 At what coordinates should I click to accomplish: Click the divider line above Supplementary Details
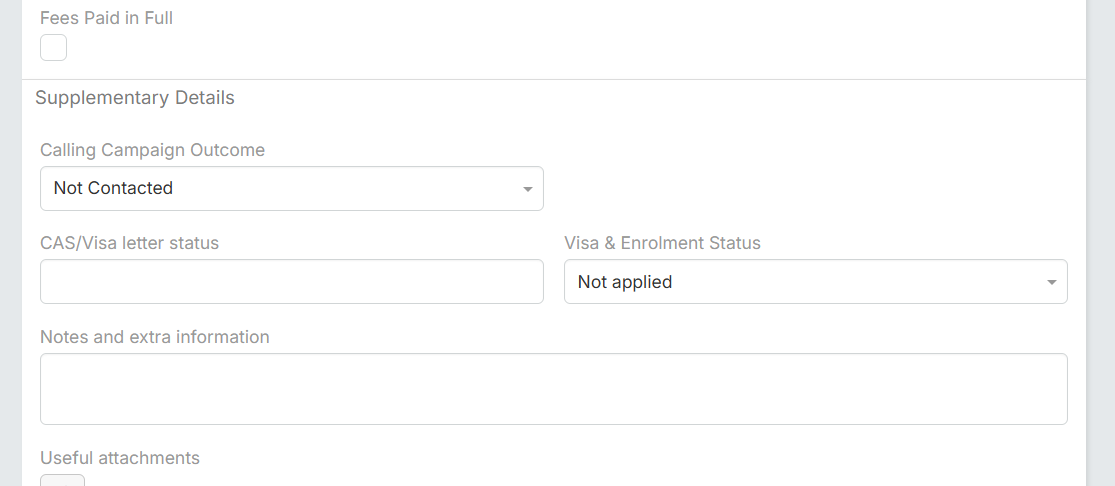(553, 79)
